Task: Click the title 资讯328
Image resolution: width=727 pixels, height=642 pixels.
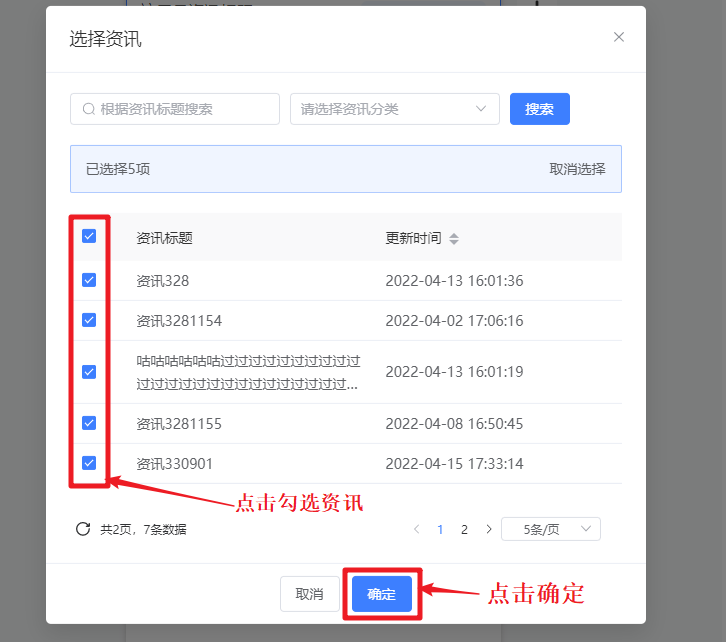Action: click(x=163, y=281)
